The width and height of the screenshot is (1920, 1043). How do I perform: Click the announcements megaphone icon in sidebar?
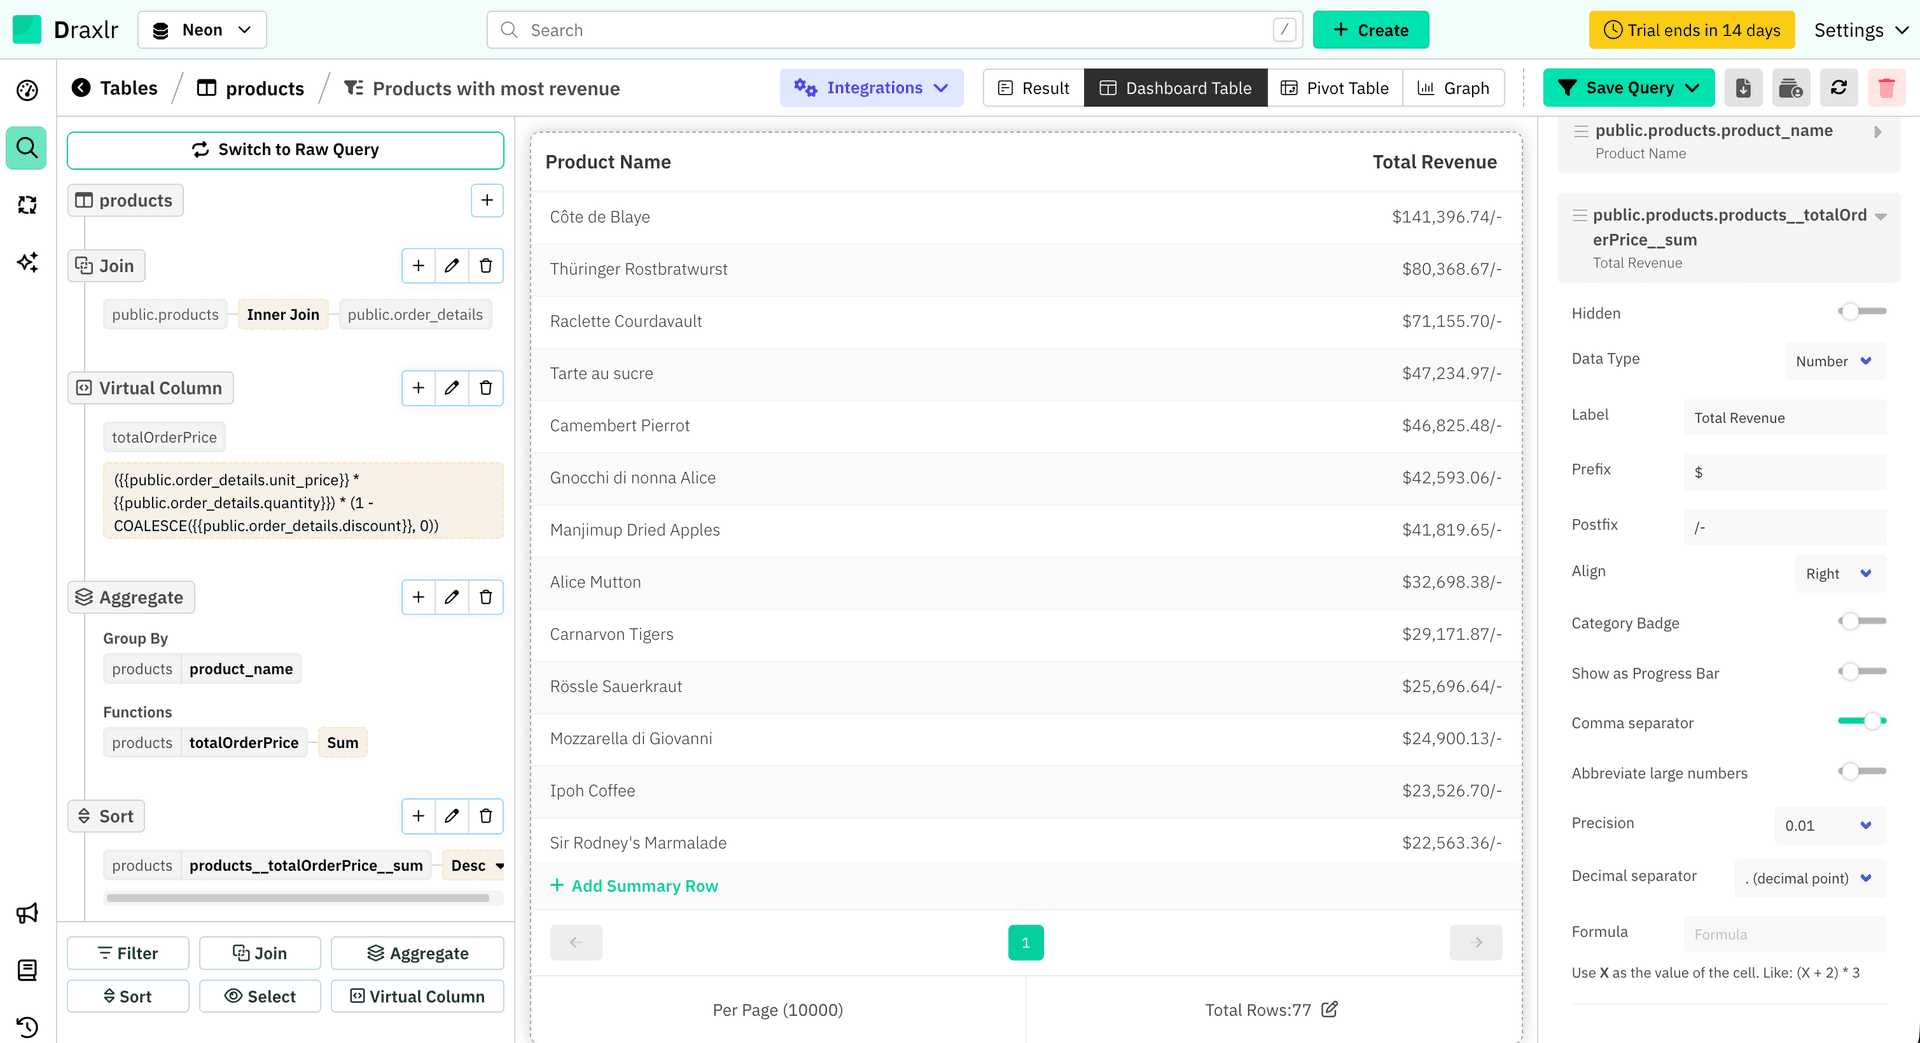tap(27, 913)
